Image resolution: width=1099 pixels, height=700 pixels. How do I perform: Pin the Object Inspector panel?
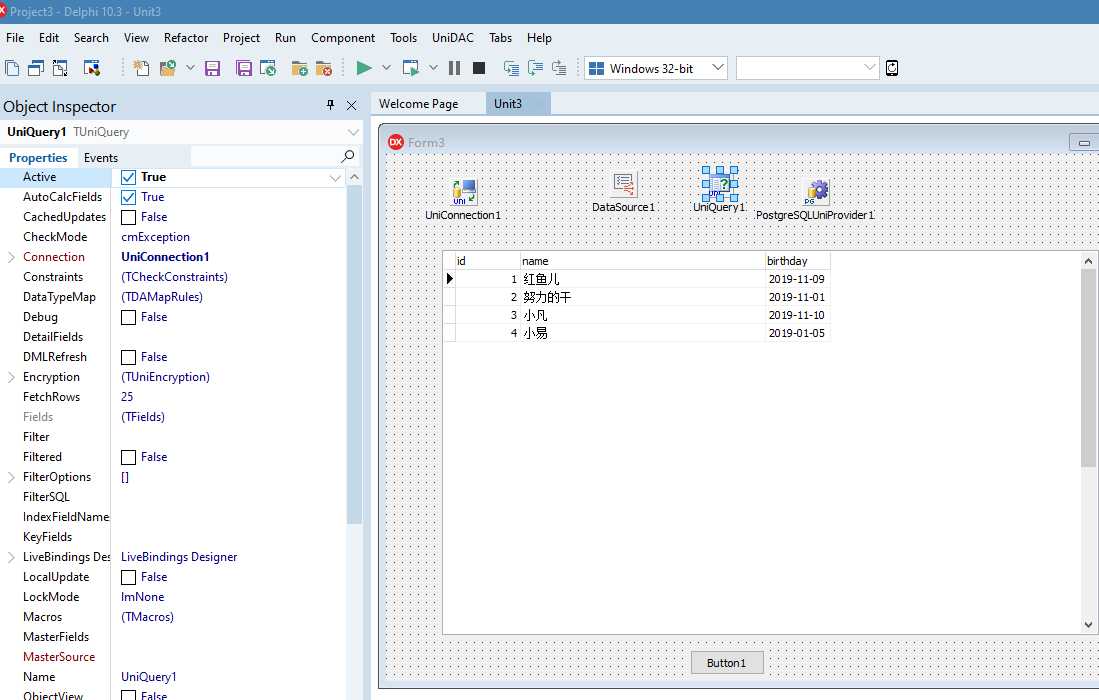[330, 105]
